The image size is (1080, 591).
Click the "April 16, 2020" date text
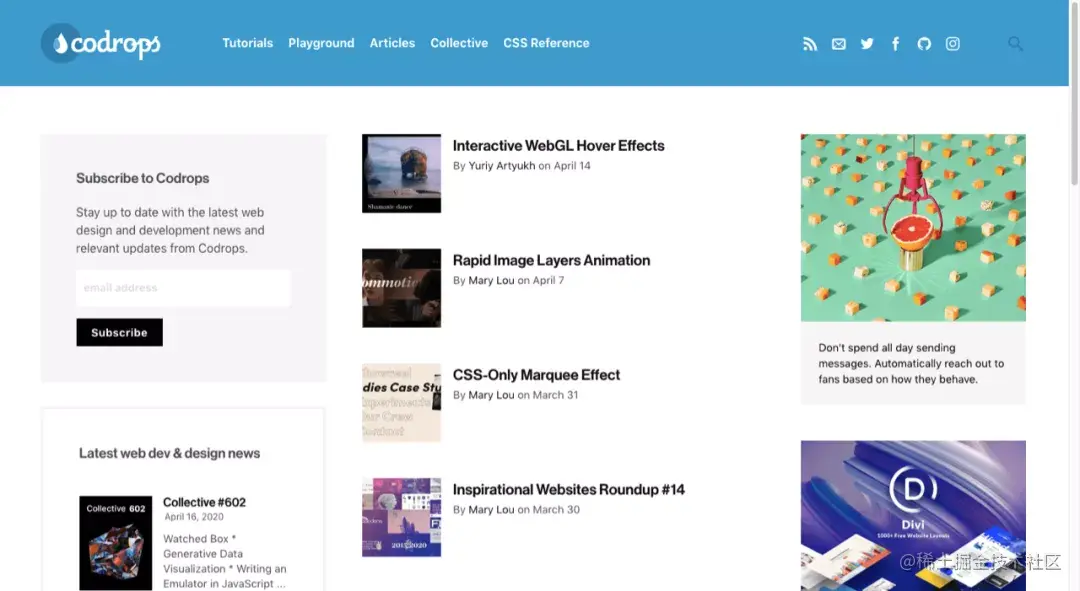[194, 517]
